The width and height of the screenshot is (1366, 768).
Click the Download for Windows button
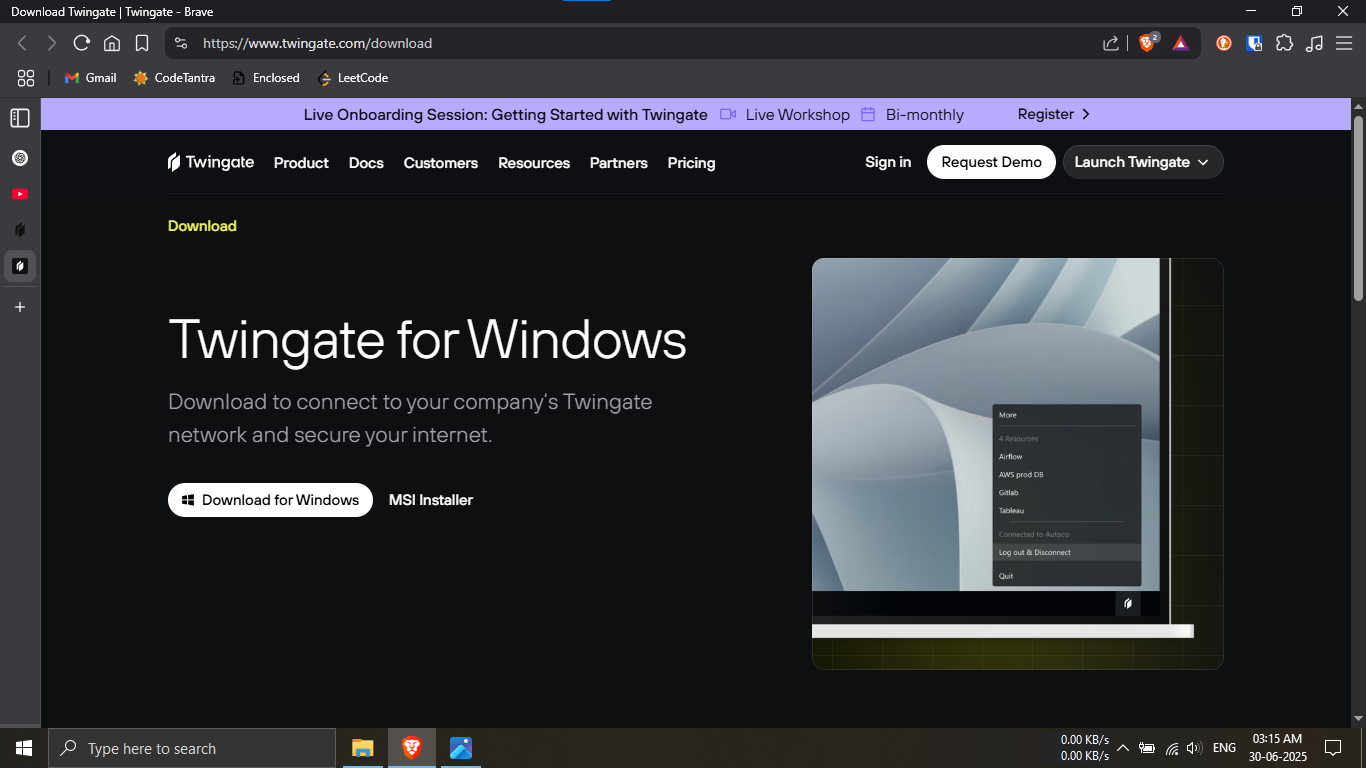click(x=270, y=500)
